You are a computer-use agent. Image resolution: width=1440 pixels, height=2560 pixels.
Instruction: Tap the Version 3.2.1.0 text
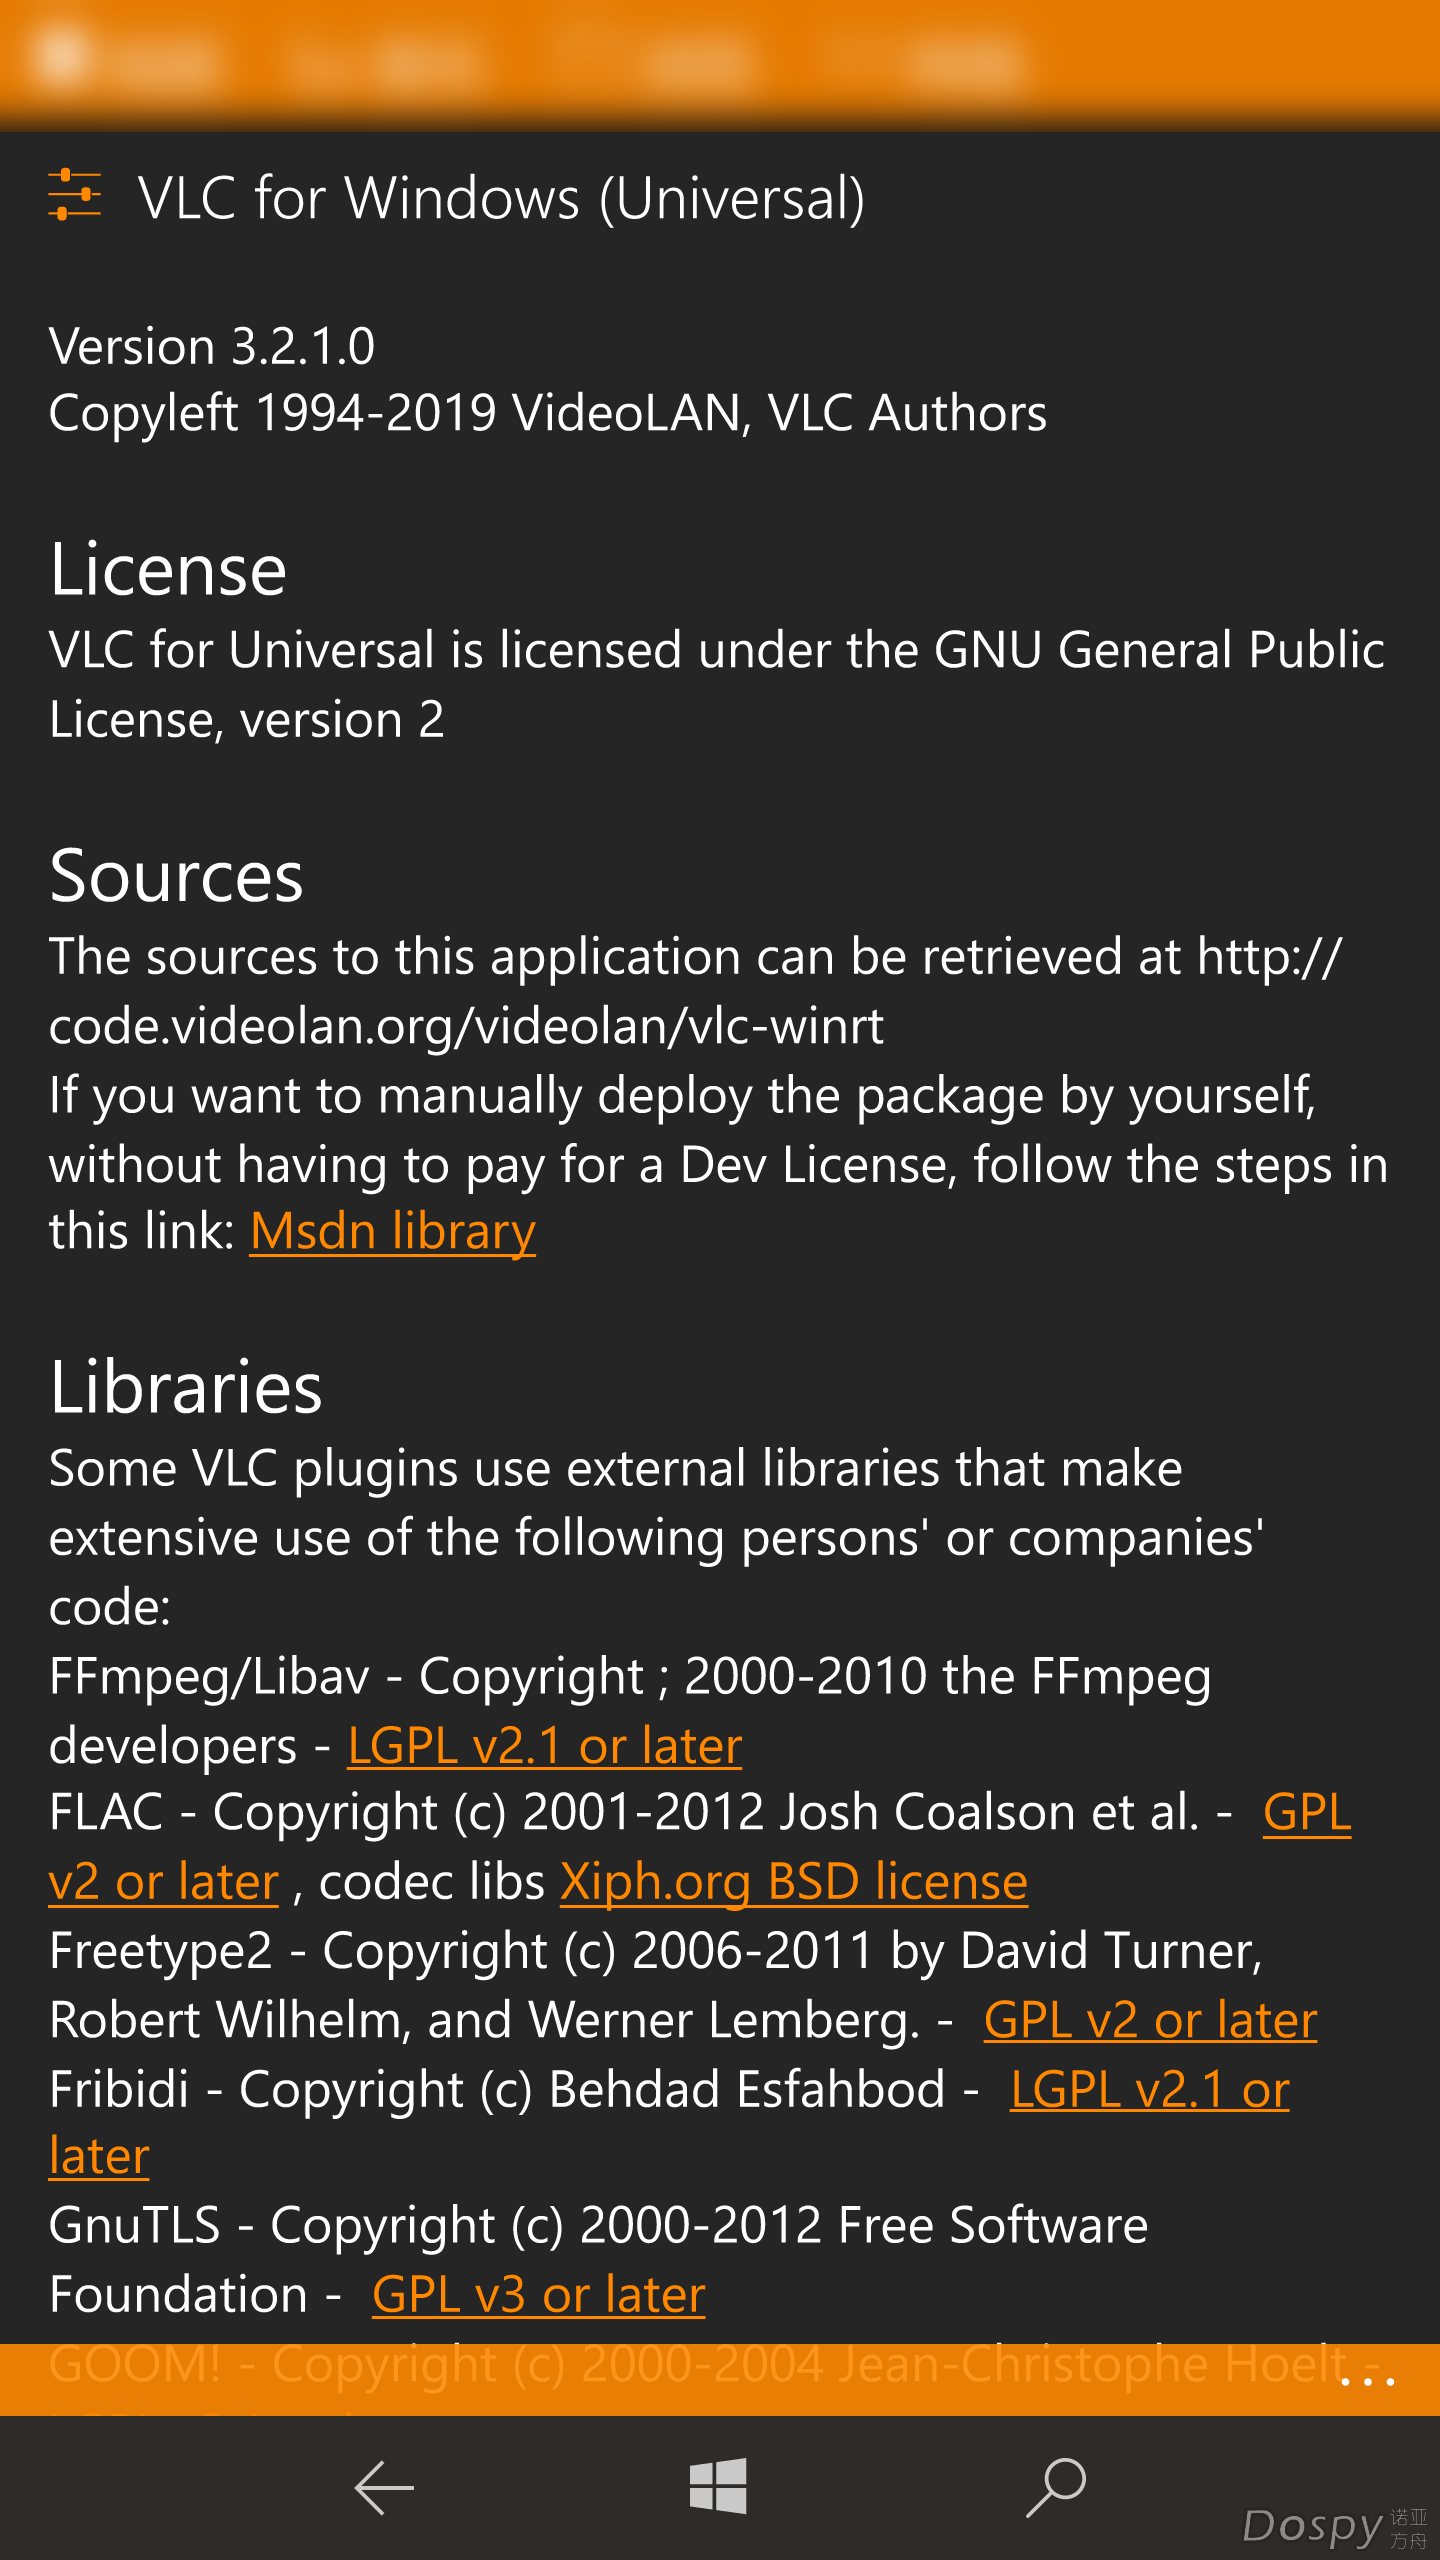[x=212, y=346]
